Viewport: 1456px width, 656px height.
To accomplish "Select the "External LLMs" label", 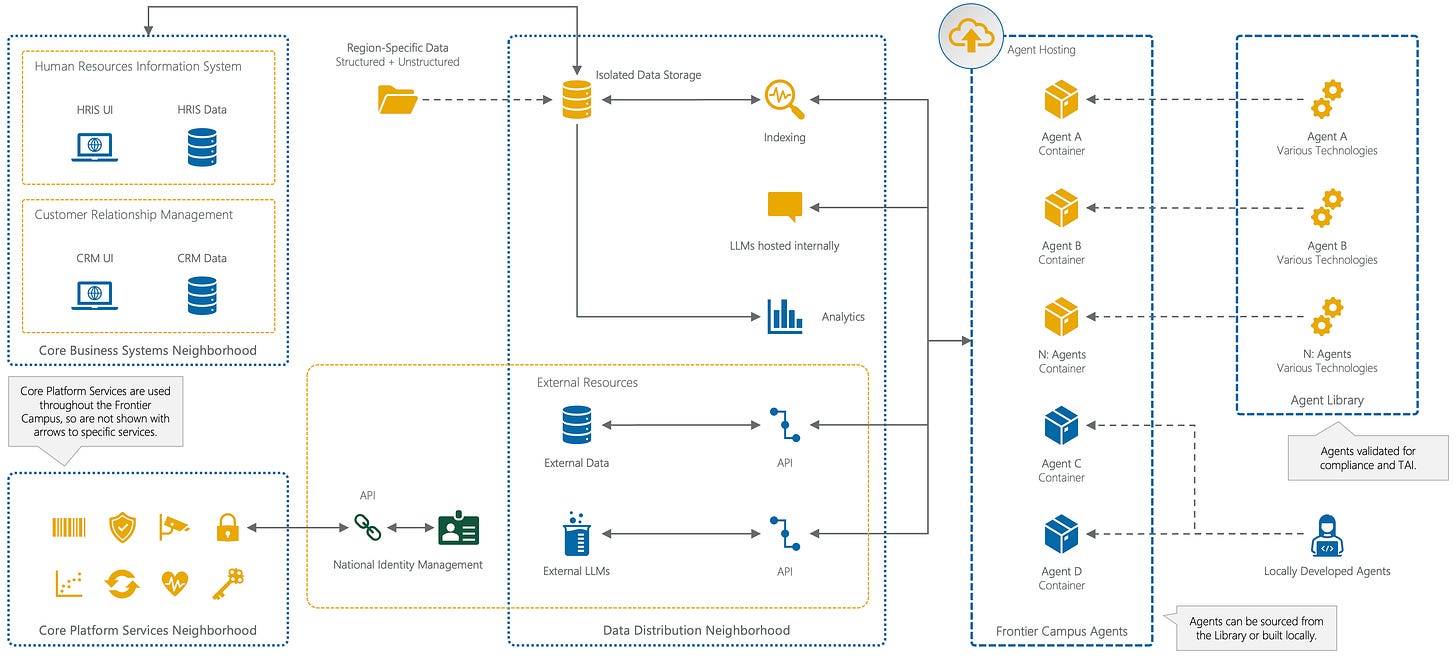I will tap(577, 572).
